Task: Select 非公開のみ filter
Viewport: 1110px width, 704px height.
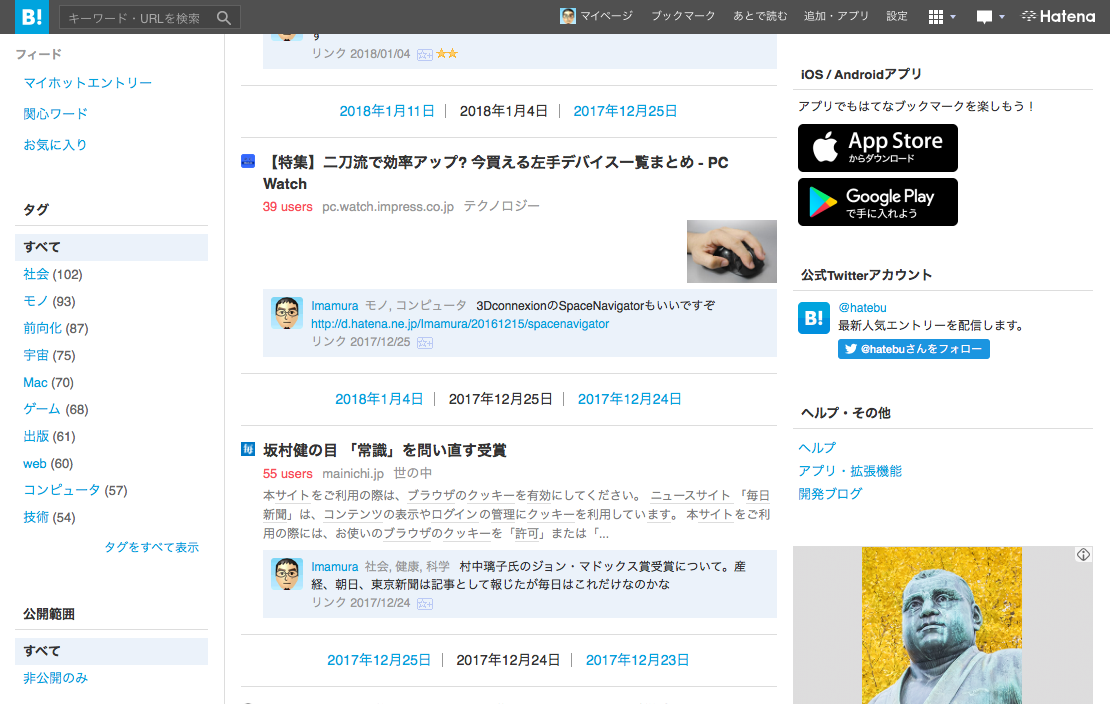Action: [55, 678]
